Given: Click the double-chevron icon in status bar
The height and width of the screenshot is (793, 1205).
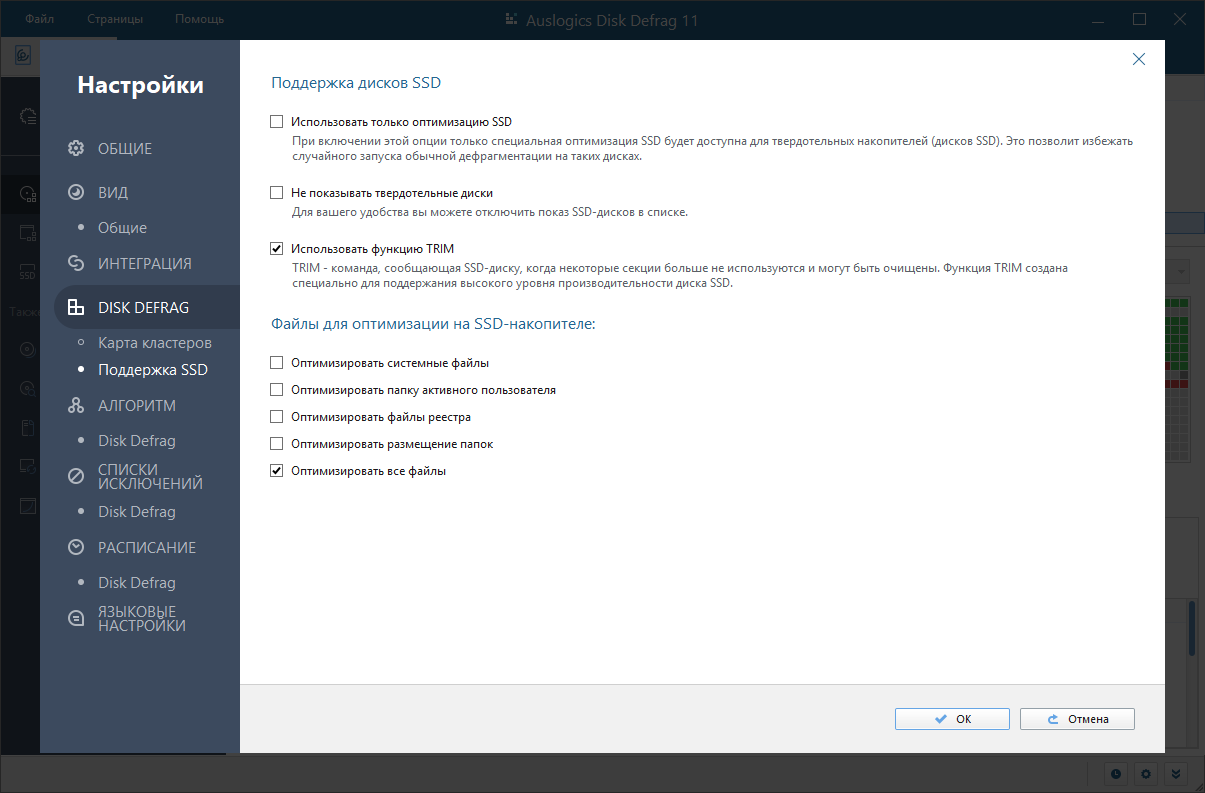Looking at the screenshot, I should click(x=1177, y=773).
